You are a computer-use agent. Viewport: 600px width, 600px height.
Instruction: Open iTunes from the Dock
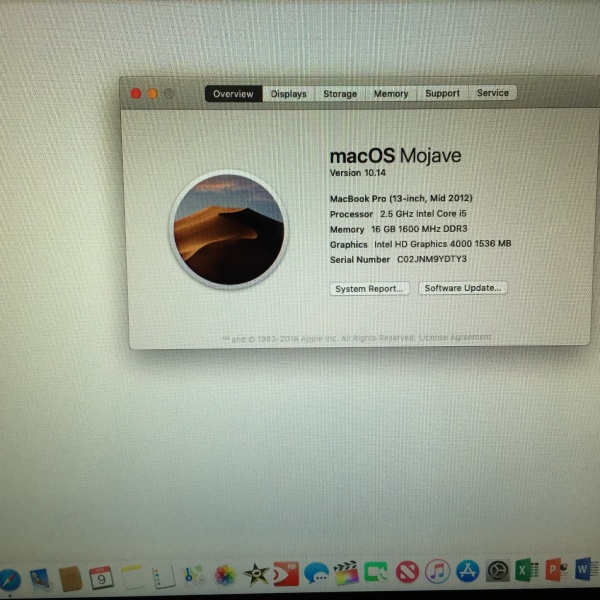coord(437,572)
